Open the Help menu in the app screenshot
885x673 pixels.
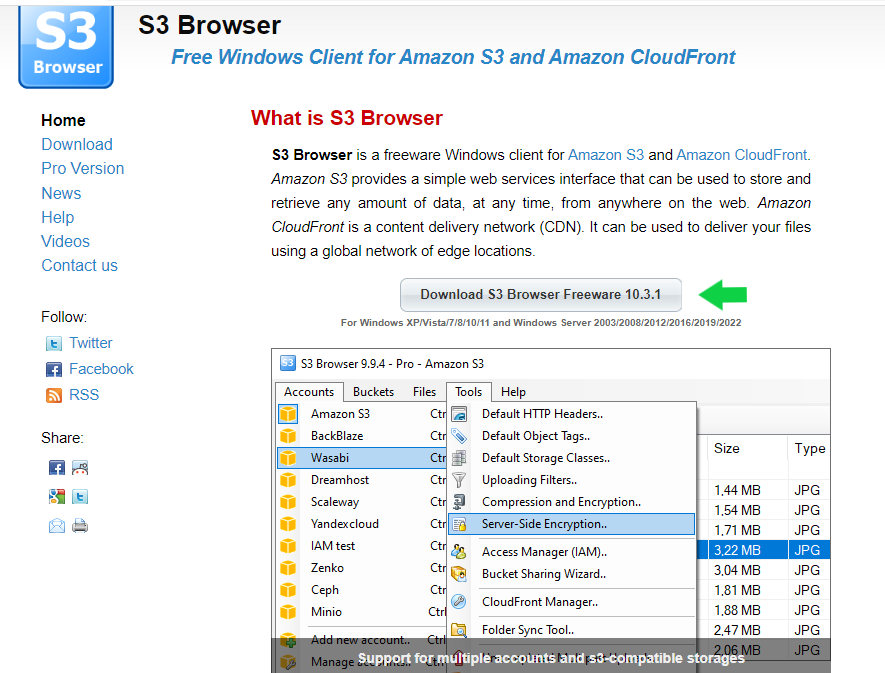(x=513, y=392)
